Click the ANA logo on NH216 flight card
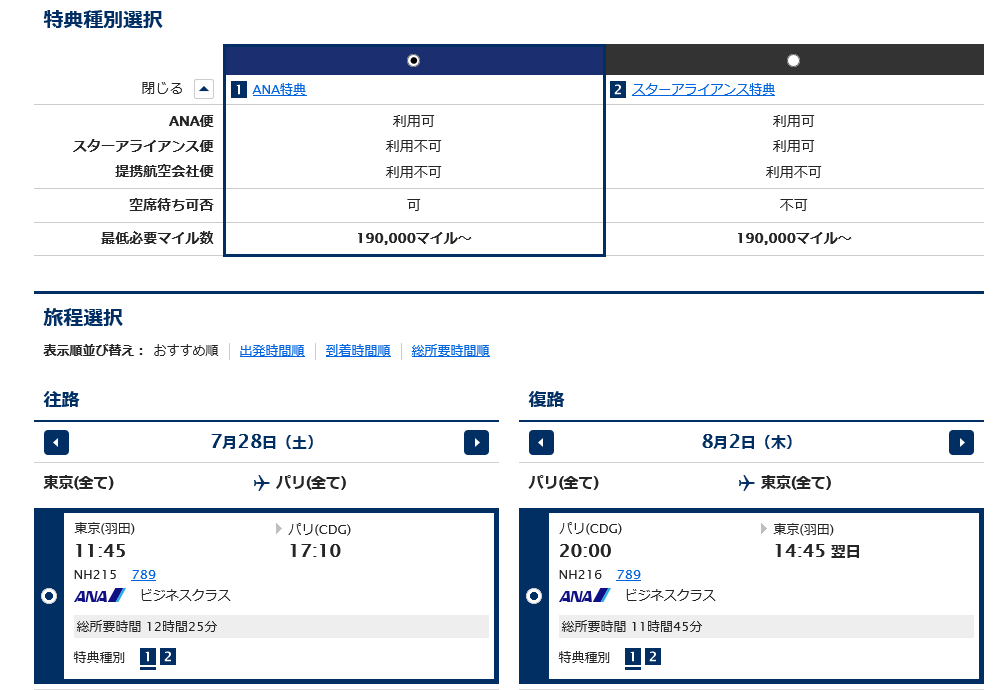This screenshot has width=1004, height=690. (585, 596)
